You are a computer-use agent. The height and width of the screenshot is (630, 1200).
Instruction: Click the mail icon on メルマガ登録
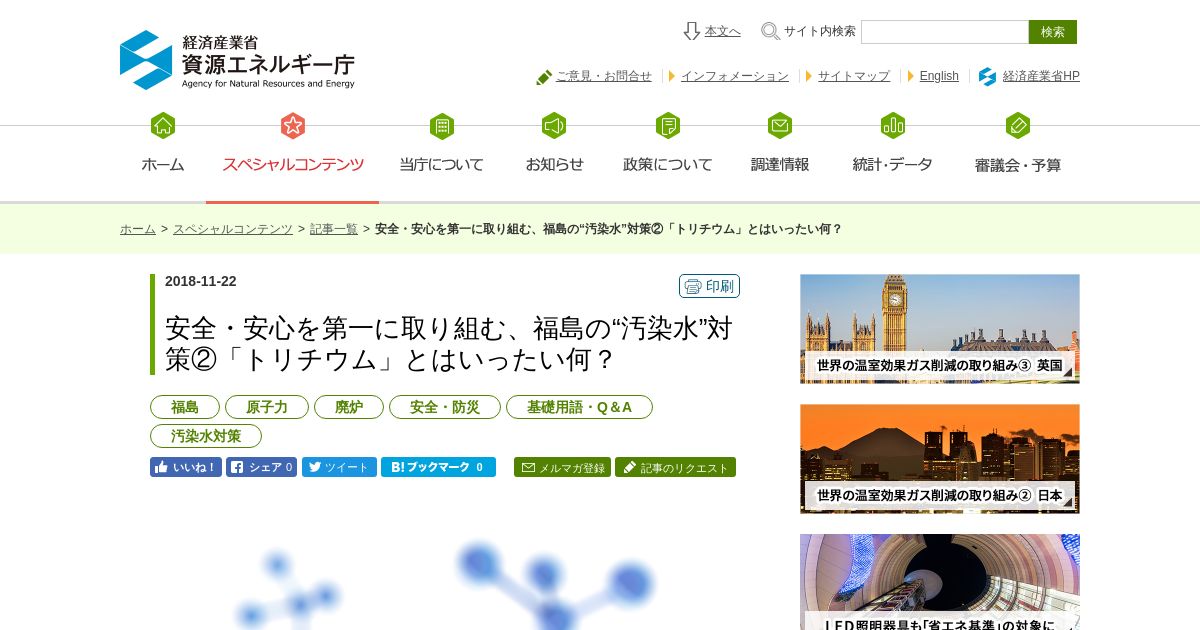528,467
